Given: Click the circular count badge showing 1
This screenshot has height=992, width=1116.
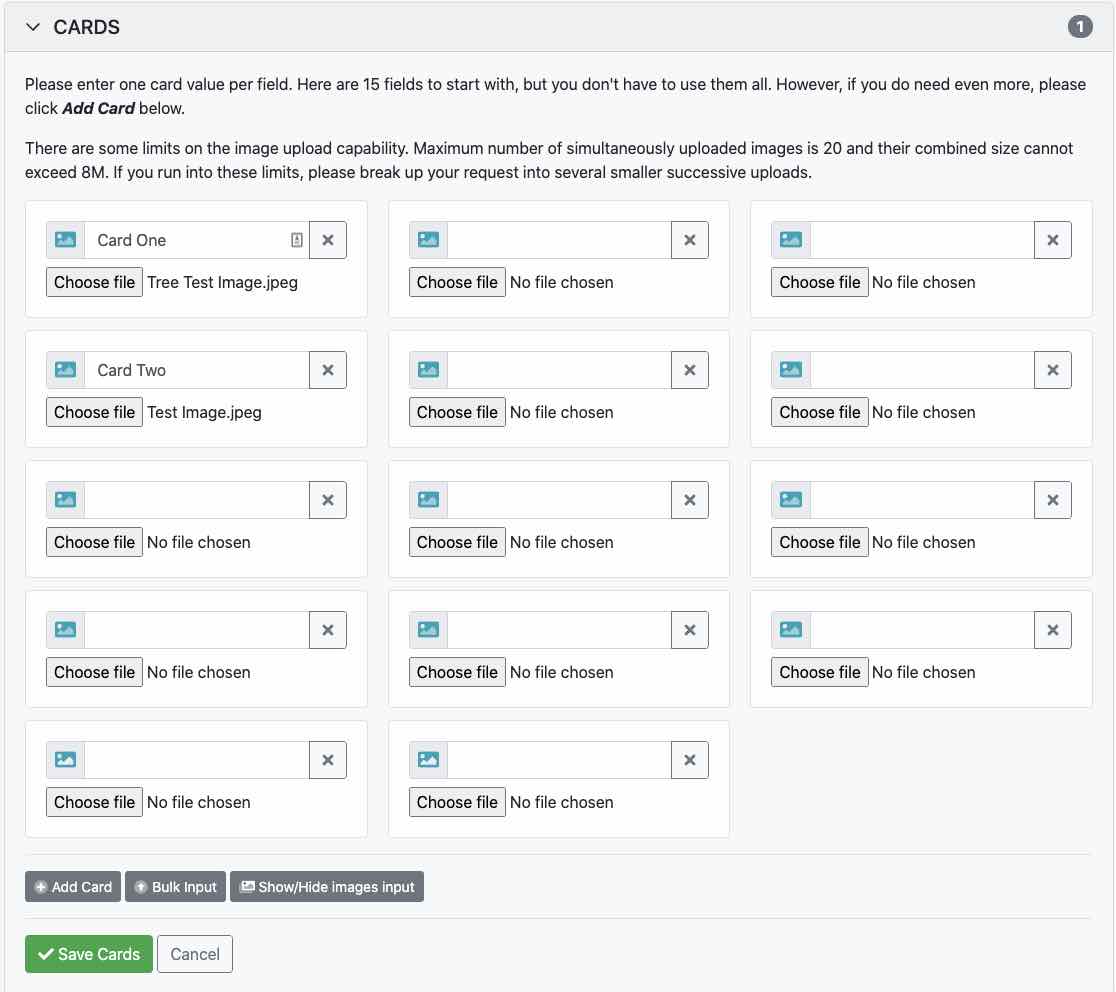Looking at the screenshot, I should (x=1080, y=27).
